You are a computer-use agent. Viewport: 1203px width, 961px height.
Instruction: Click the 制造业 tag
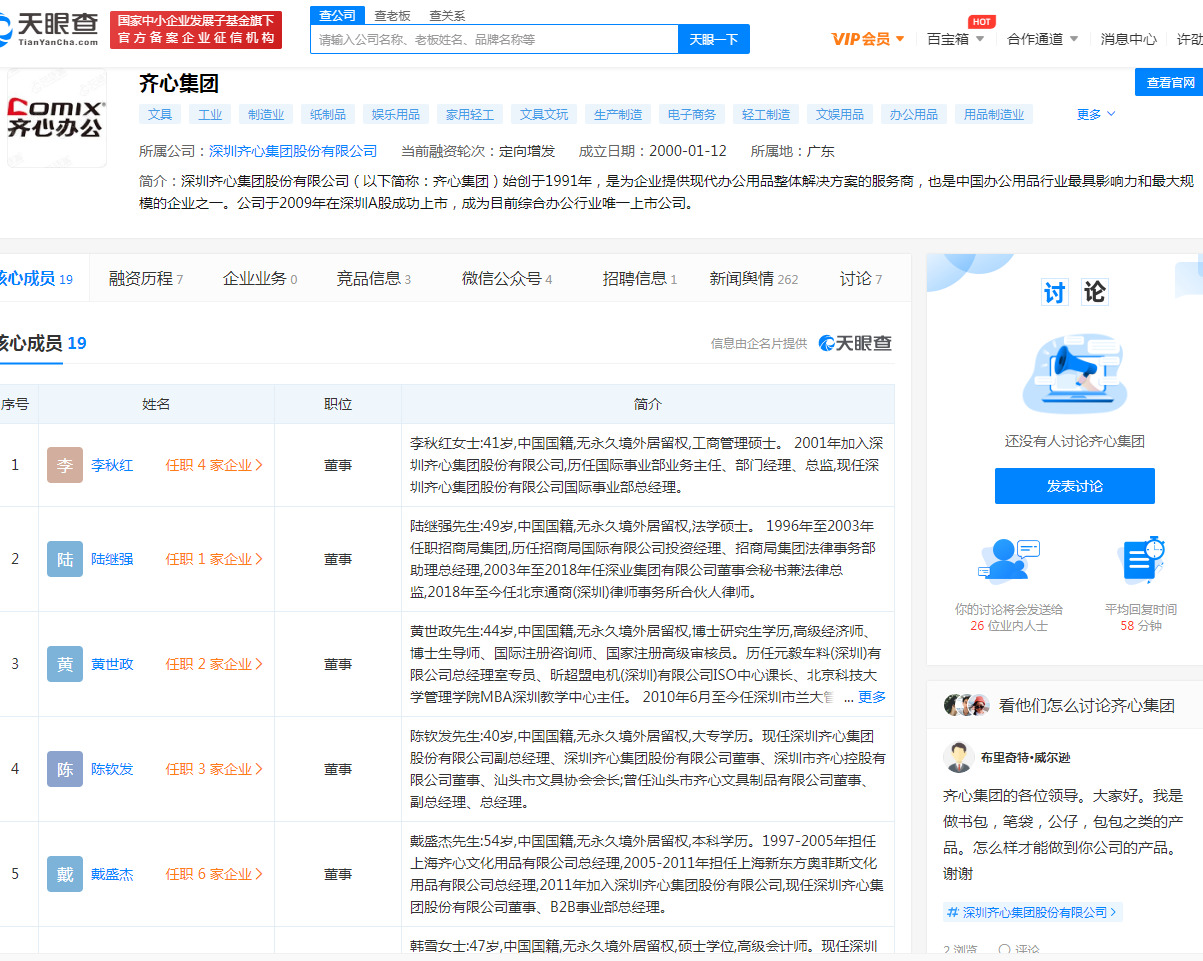click(266, 114)
